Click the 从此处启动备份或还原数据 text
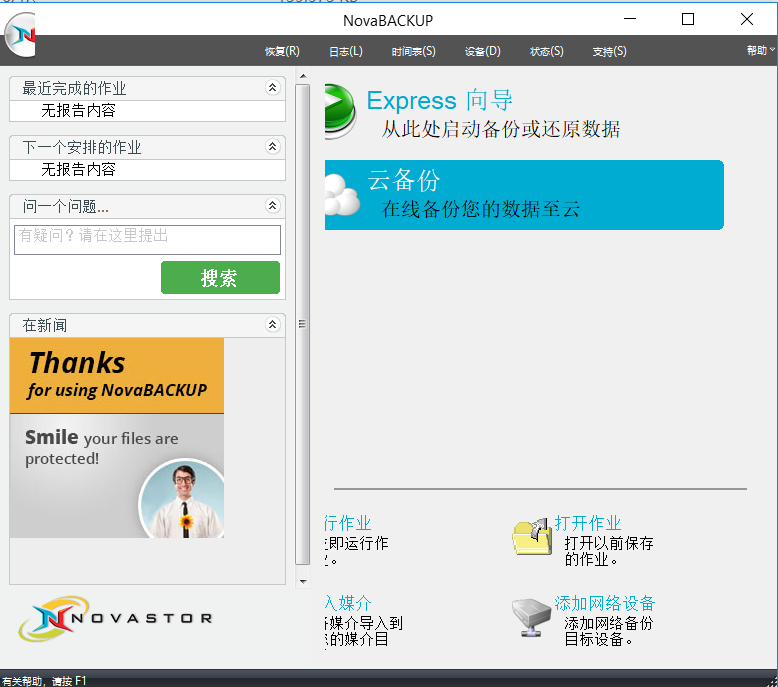Screen dimensions: 778x687 point(501,129)
